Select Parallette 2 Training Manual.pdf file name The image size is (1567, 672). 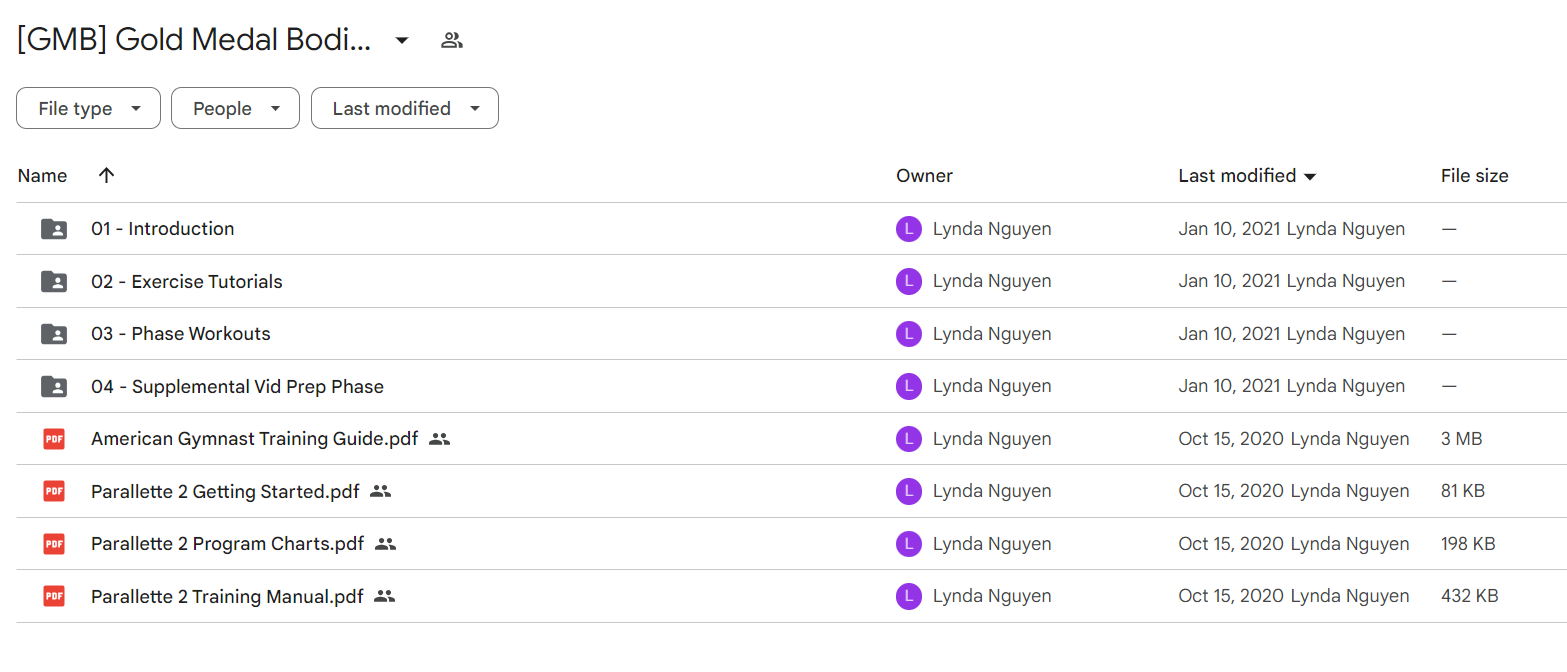tap(227, 597)
